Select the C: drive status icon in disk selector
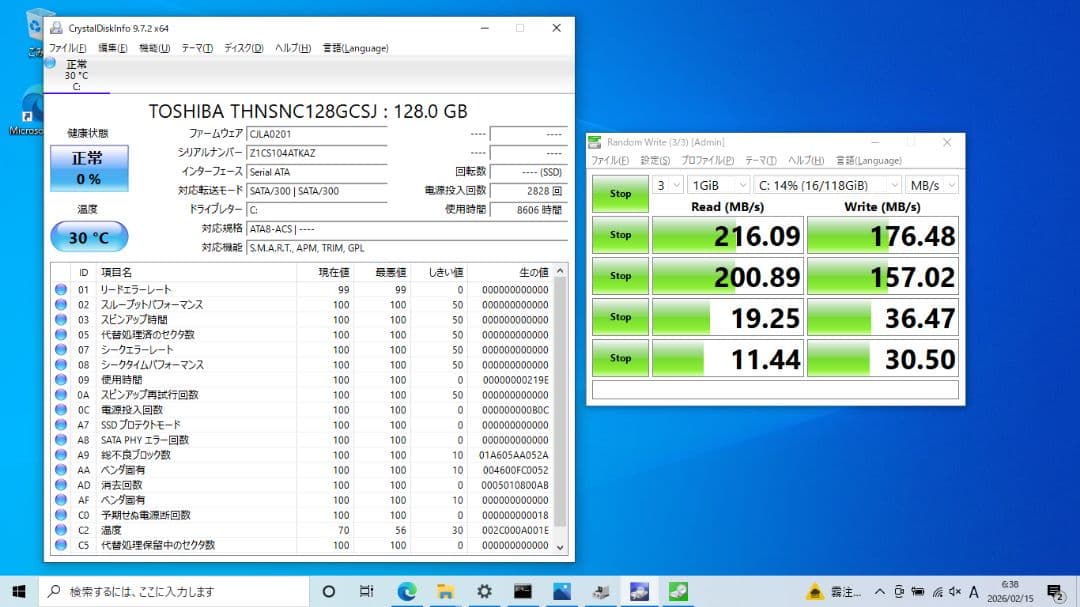The image size is (1080, 607). point(50,63)
